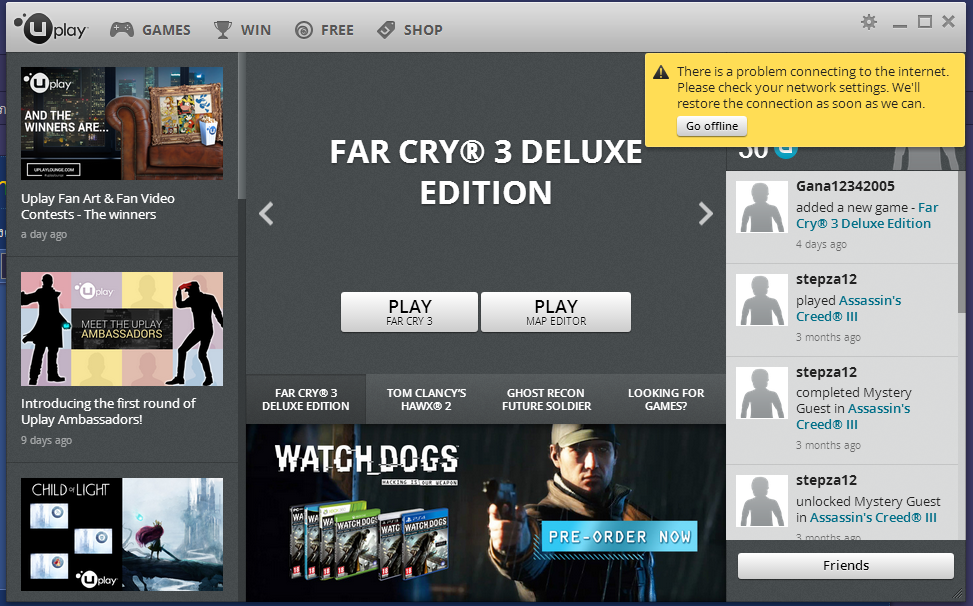This screenshot has width=973, height=606.
Task: Click the gamepad icon beside GAMES
Action: point(122,30)
